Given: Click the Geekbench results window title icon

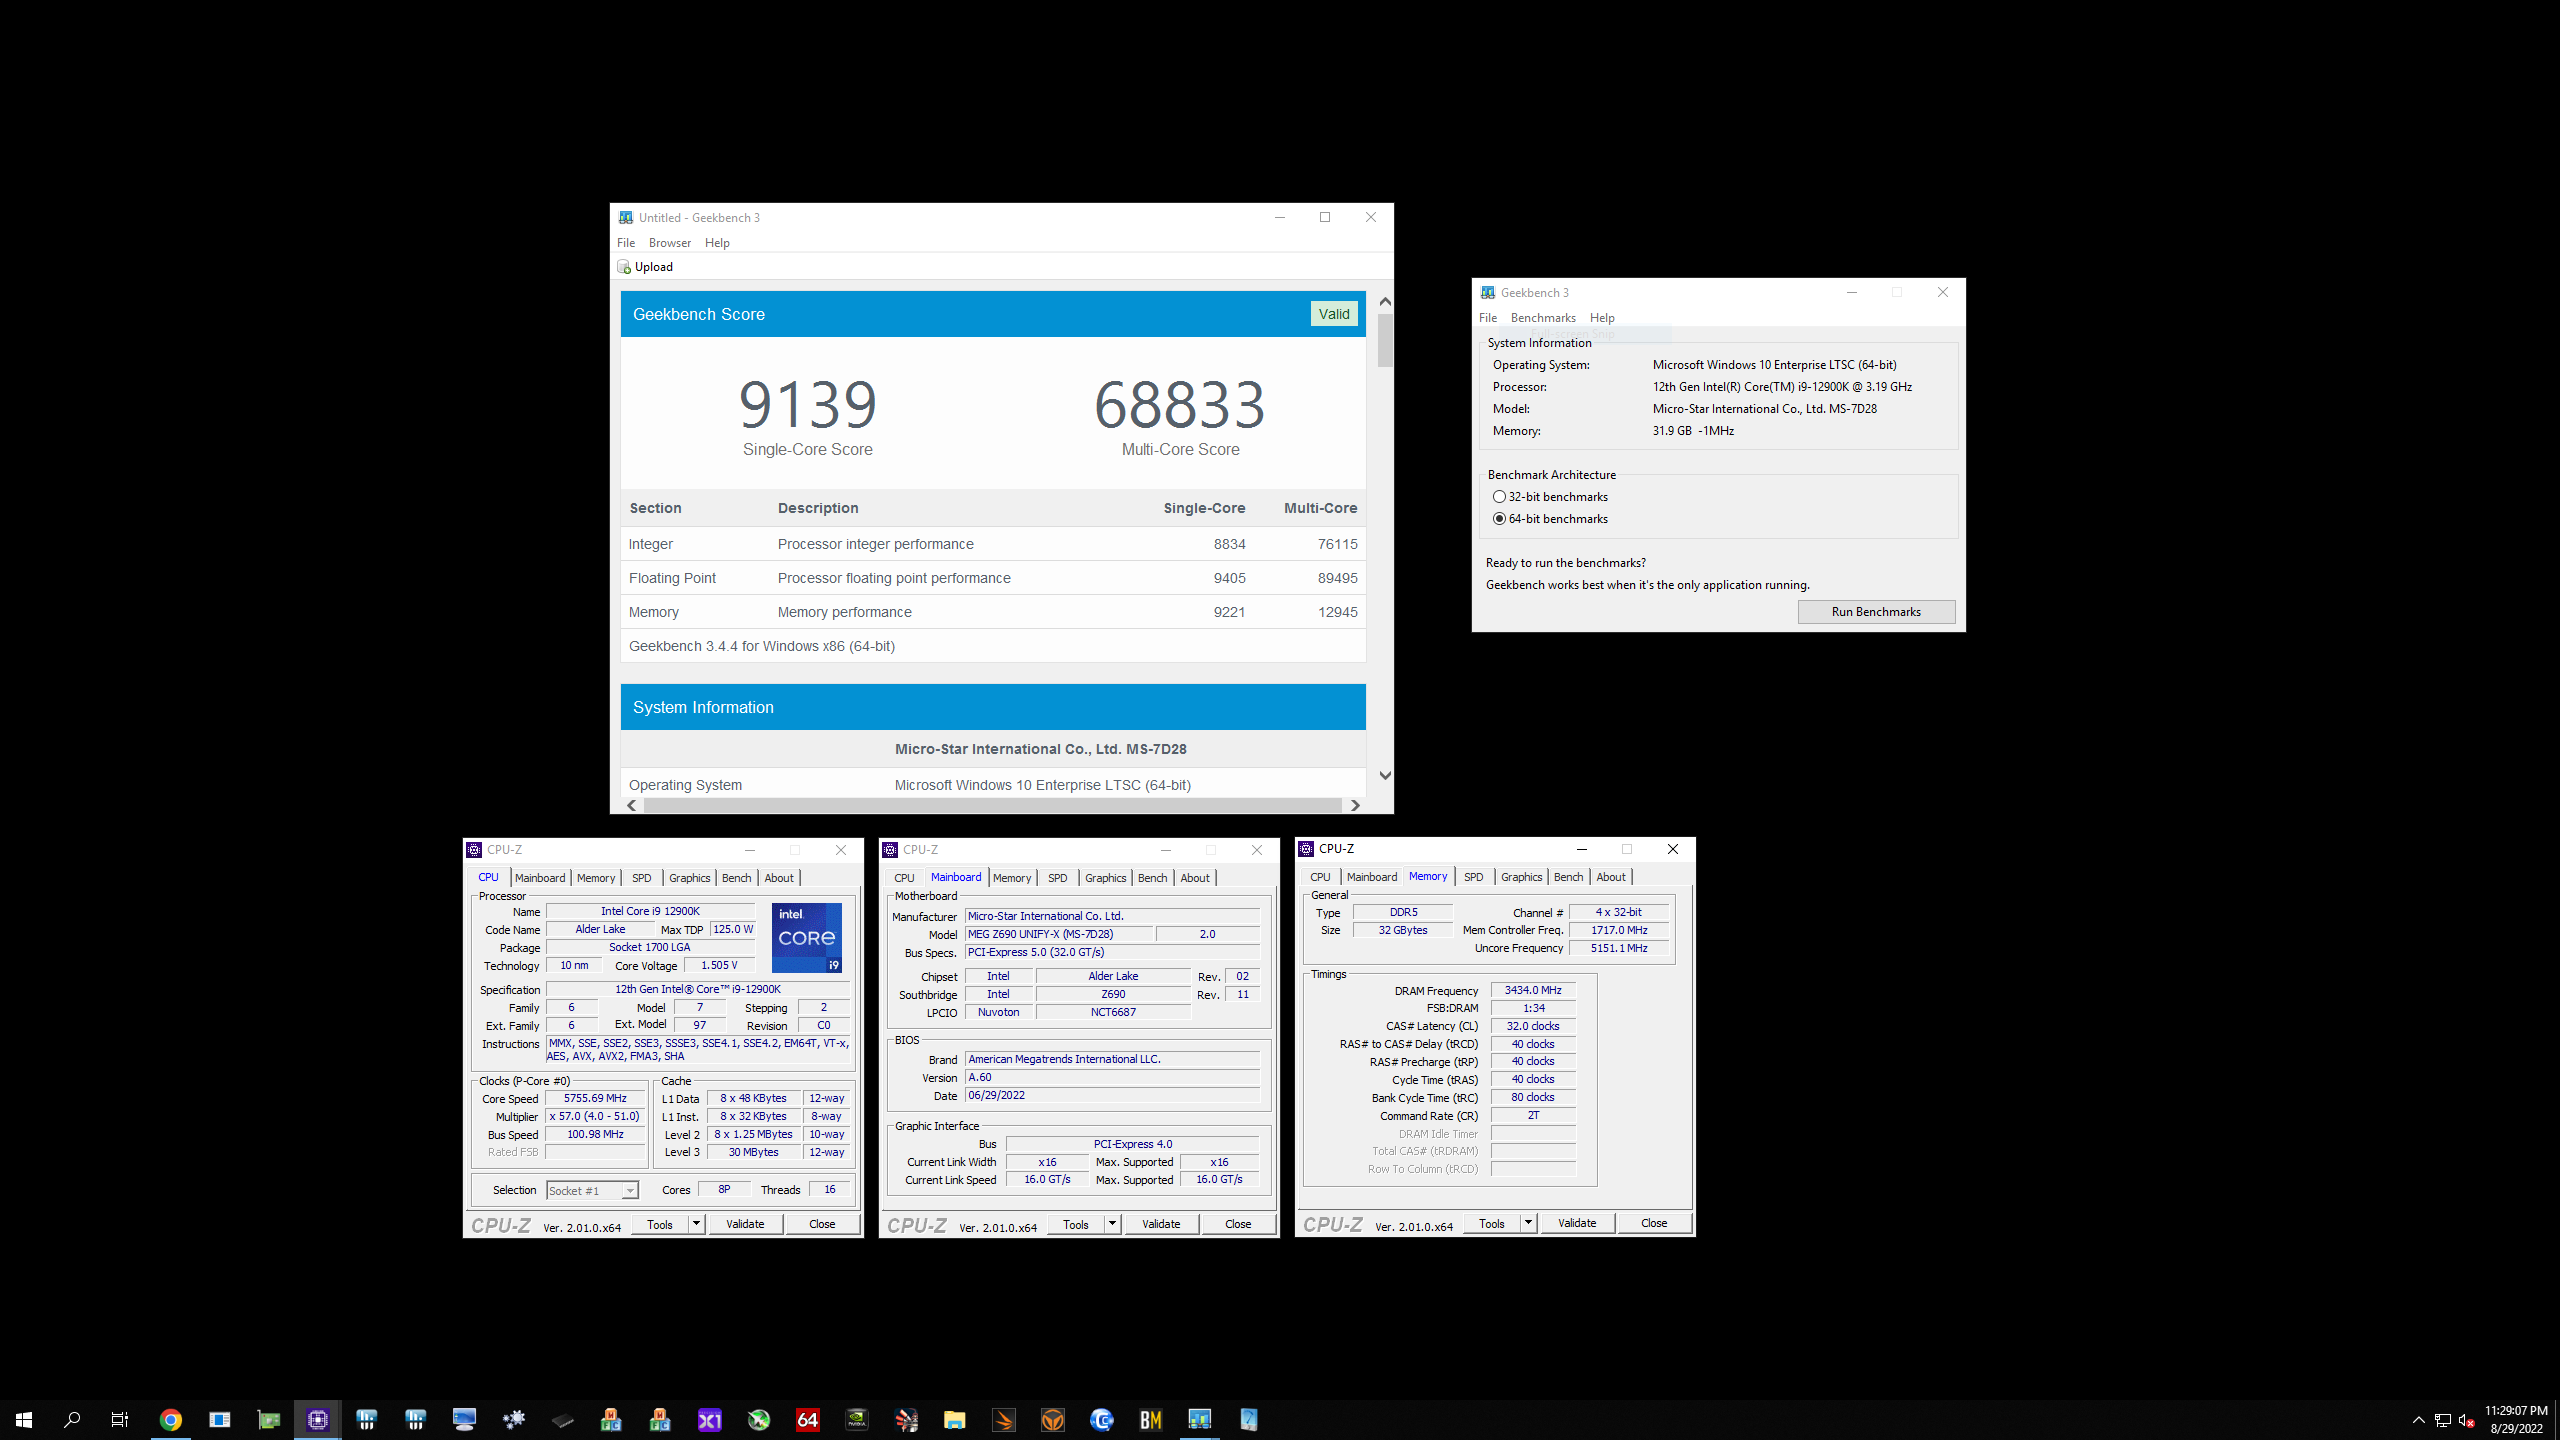Looking at the screenshot, I should [x=626, y=217].
